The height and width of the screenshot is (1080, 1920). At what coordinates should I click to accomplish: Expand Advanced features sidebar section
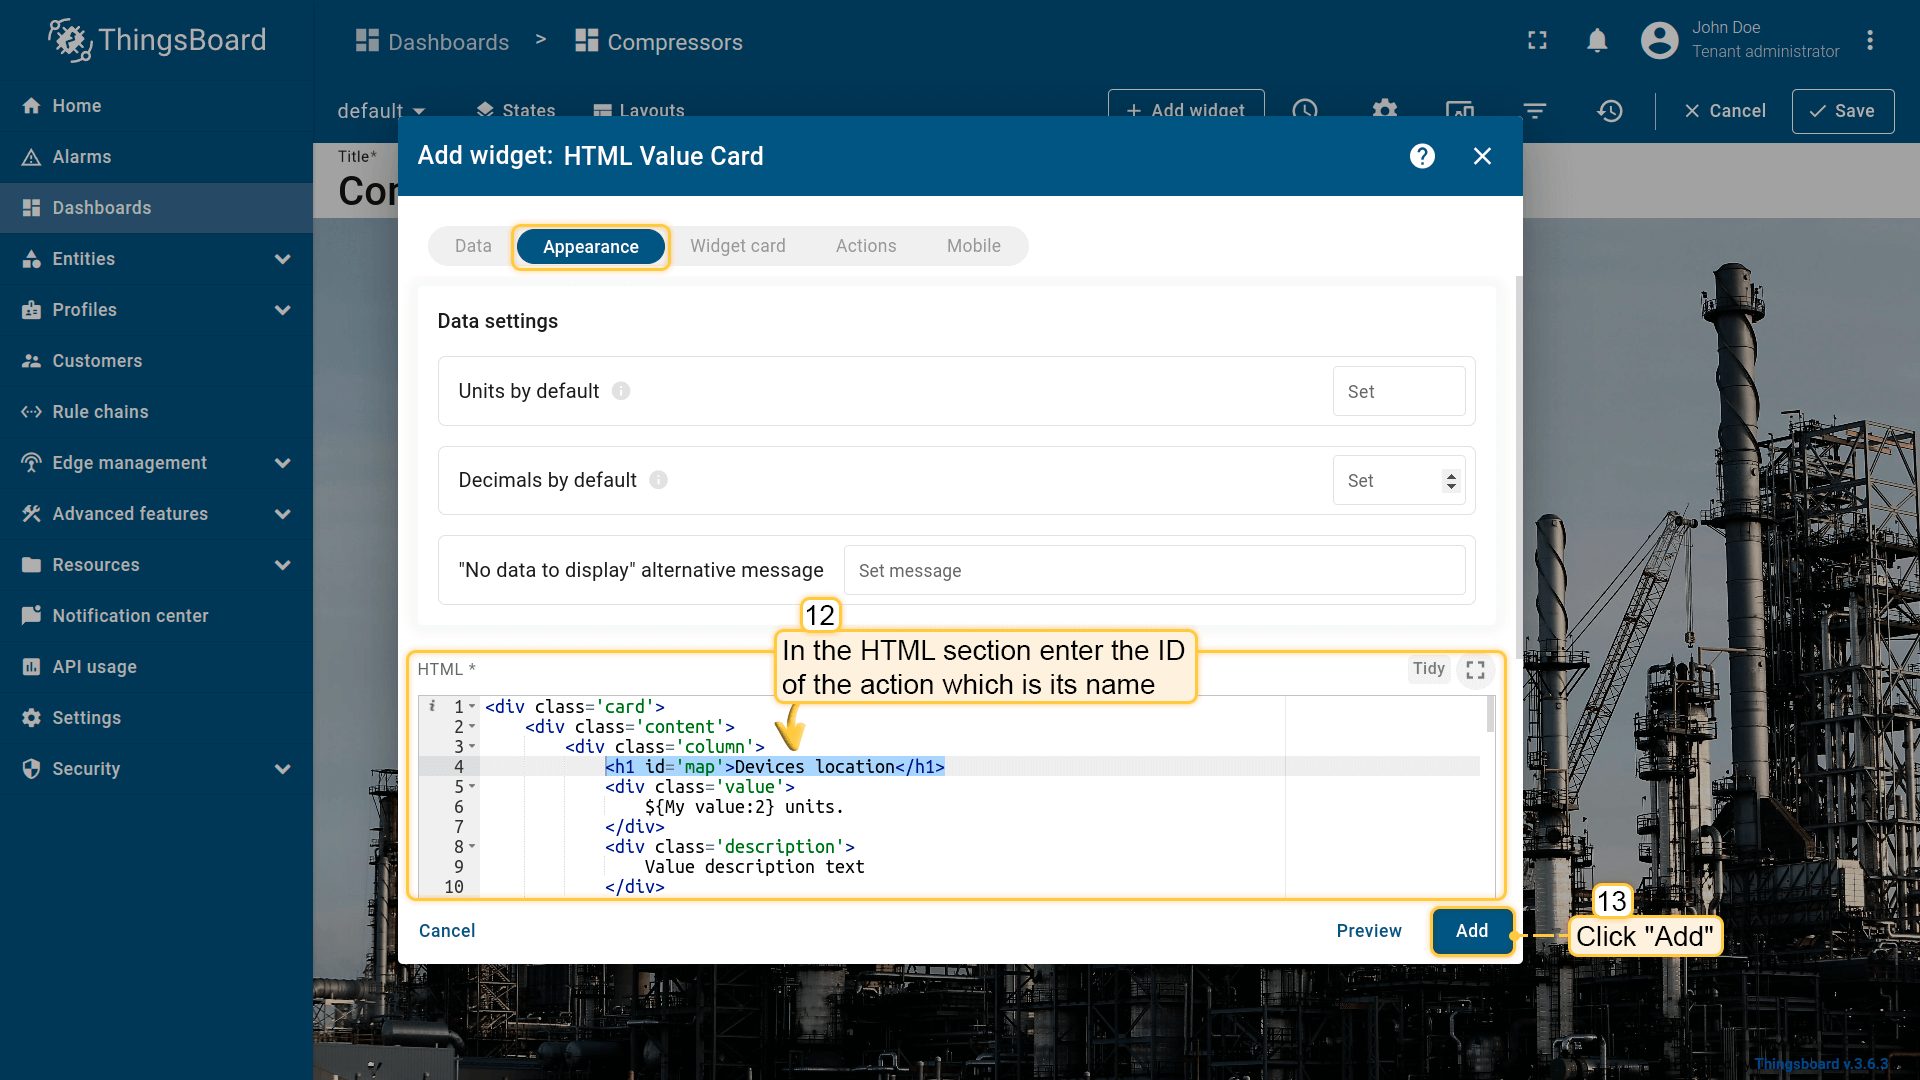pos(282,514)
